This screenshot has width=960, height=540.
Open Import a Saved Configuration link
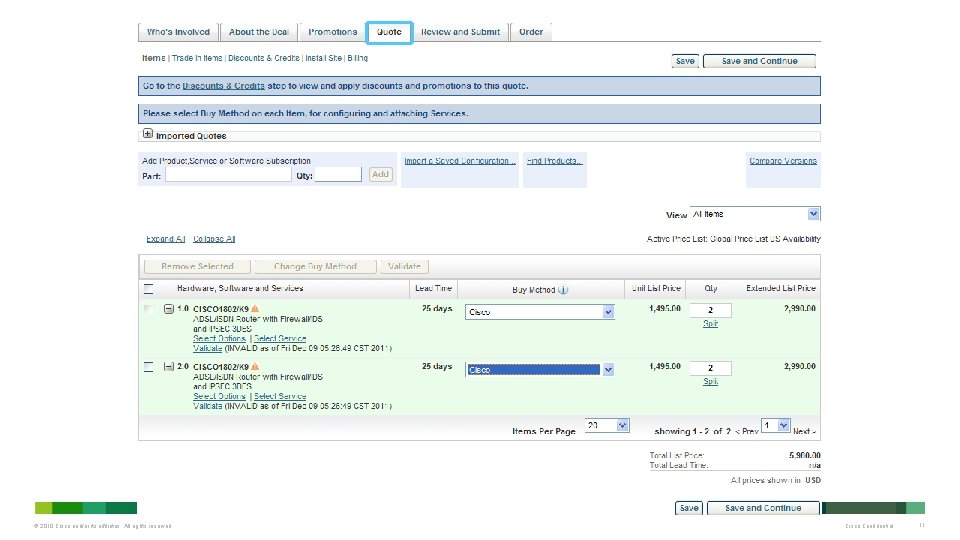460,161
